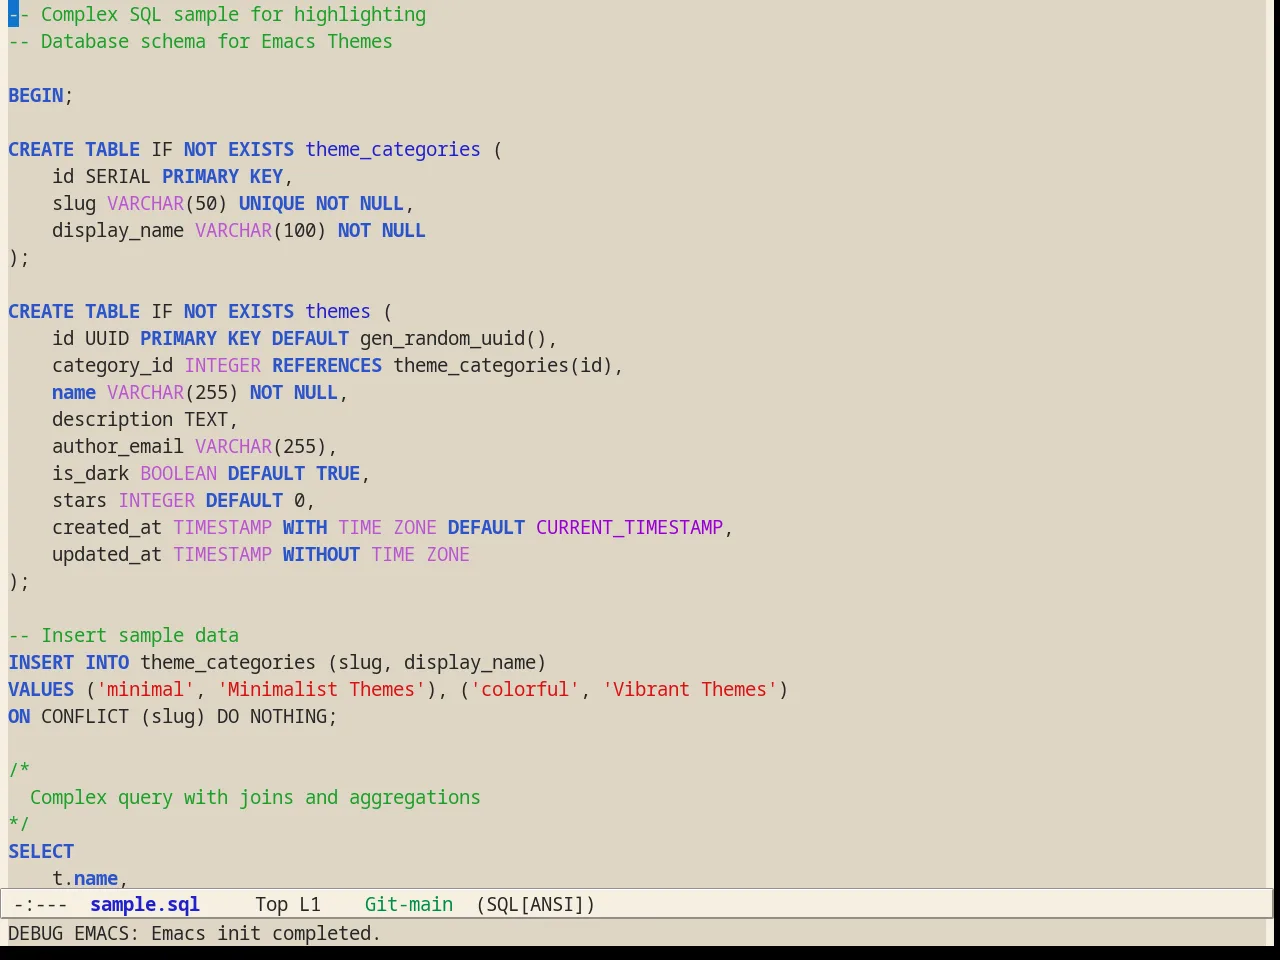Click t.name under SELECT

85,878
